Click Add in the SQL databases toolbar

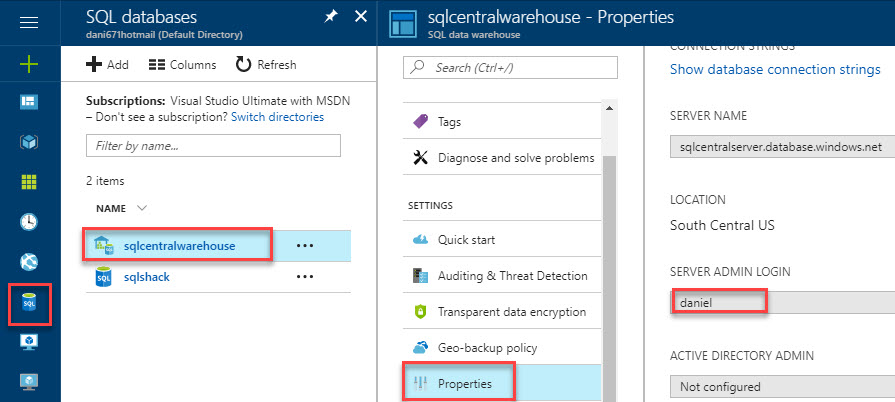[x=107, y=65]
